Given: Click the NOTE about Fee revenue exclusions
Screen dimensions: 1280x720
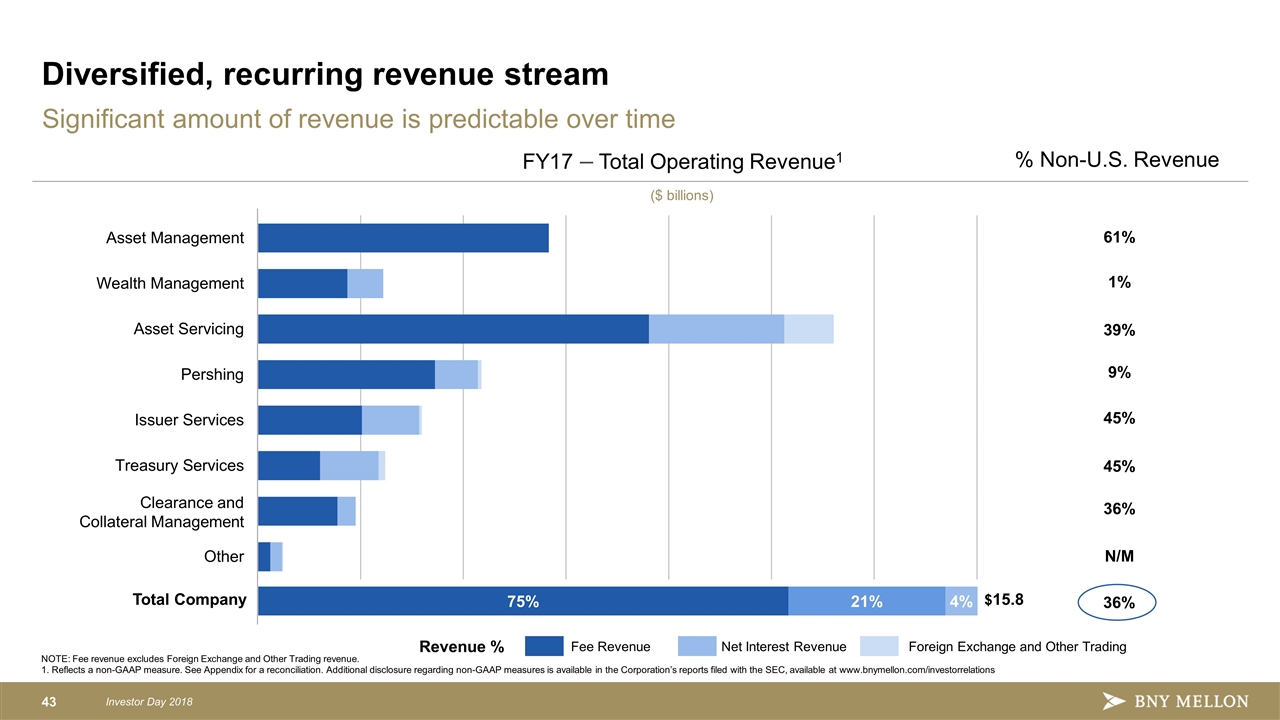Looking at the screenshot, I should pyautogui.click(x=198, y=659).
